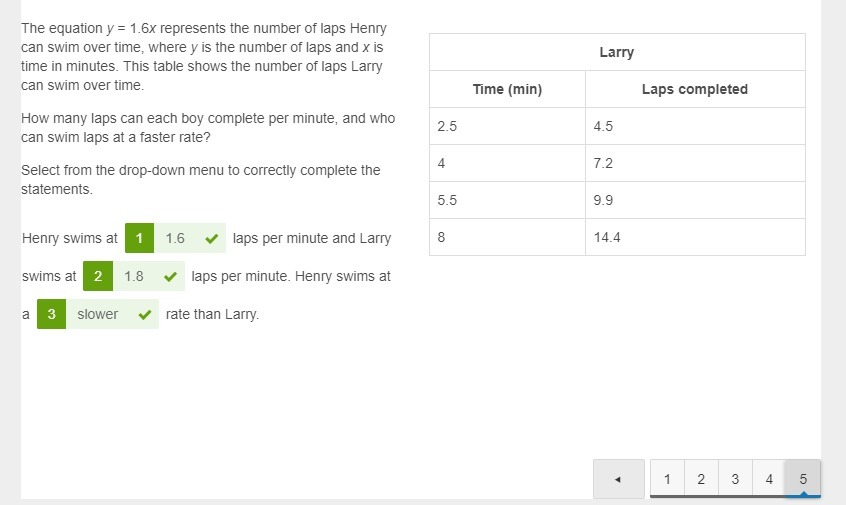Go to question page 2
This screenshot has width=846, height=505.
pos(701,479)
